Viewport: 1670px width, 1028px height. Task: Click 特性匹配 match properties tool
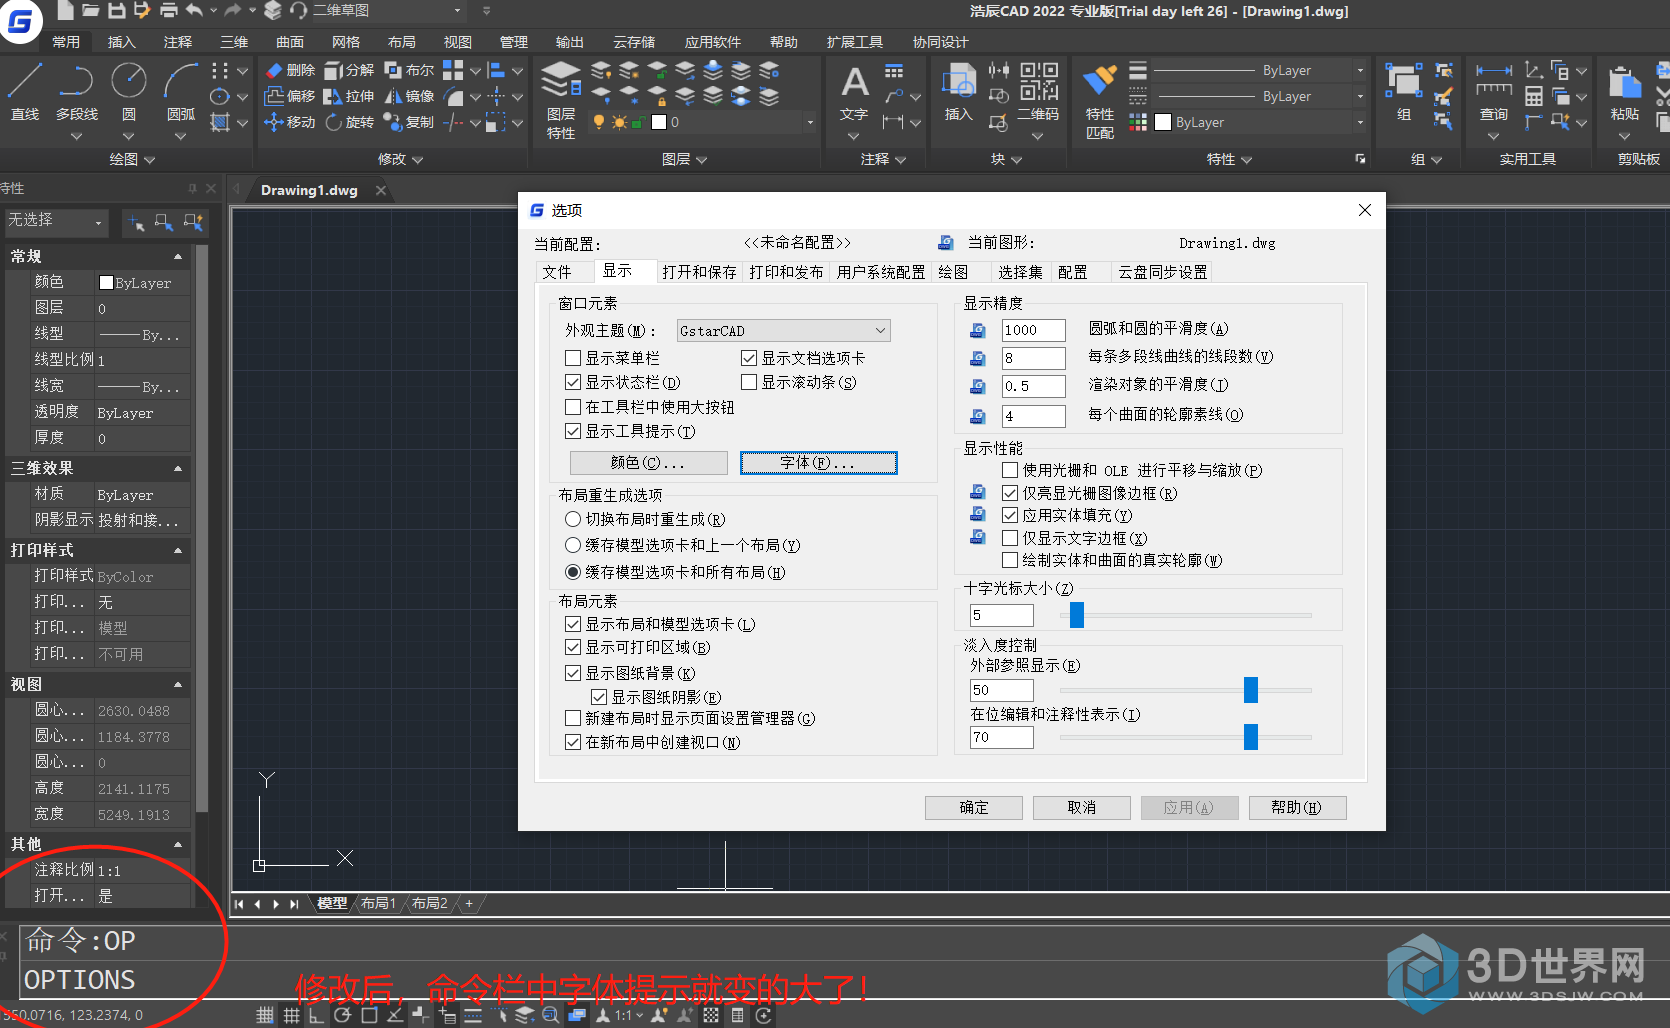tap(1100, 100)
